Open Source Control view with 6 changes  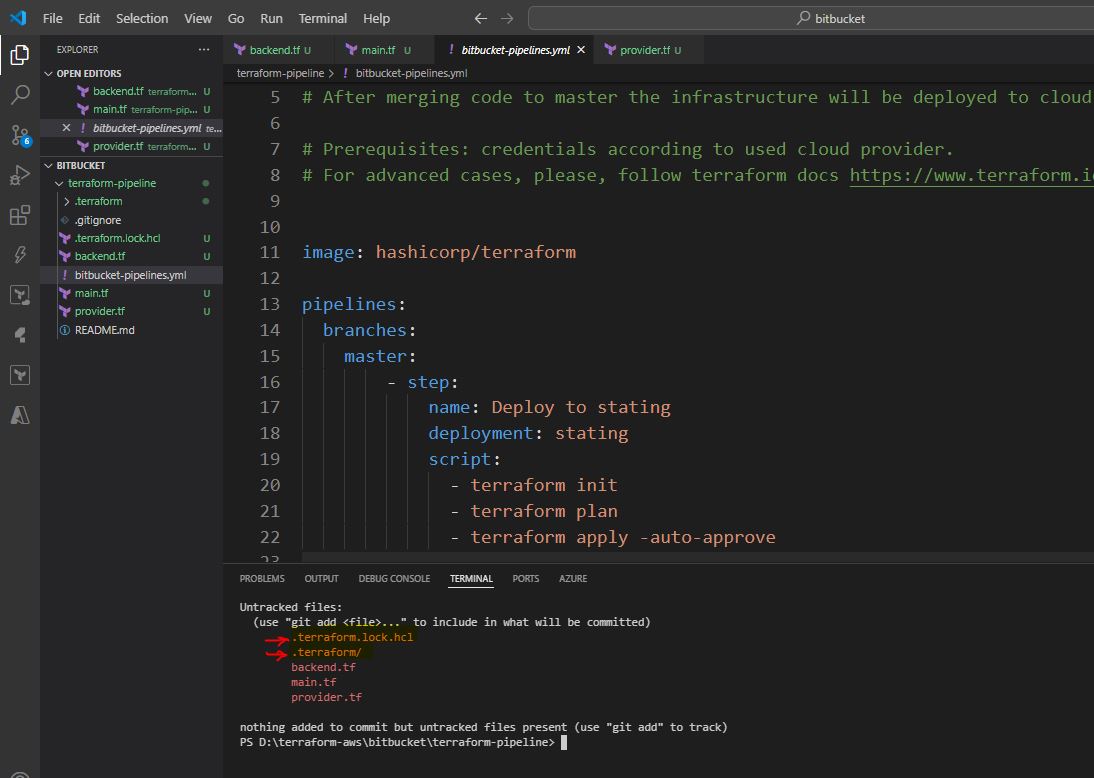[19, 135]
